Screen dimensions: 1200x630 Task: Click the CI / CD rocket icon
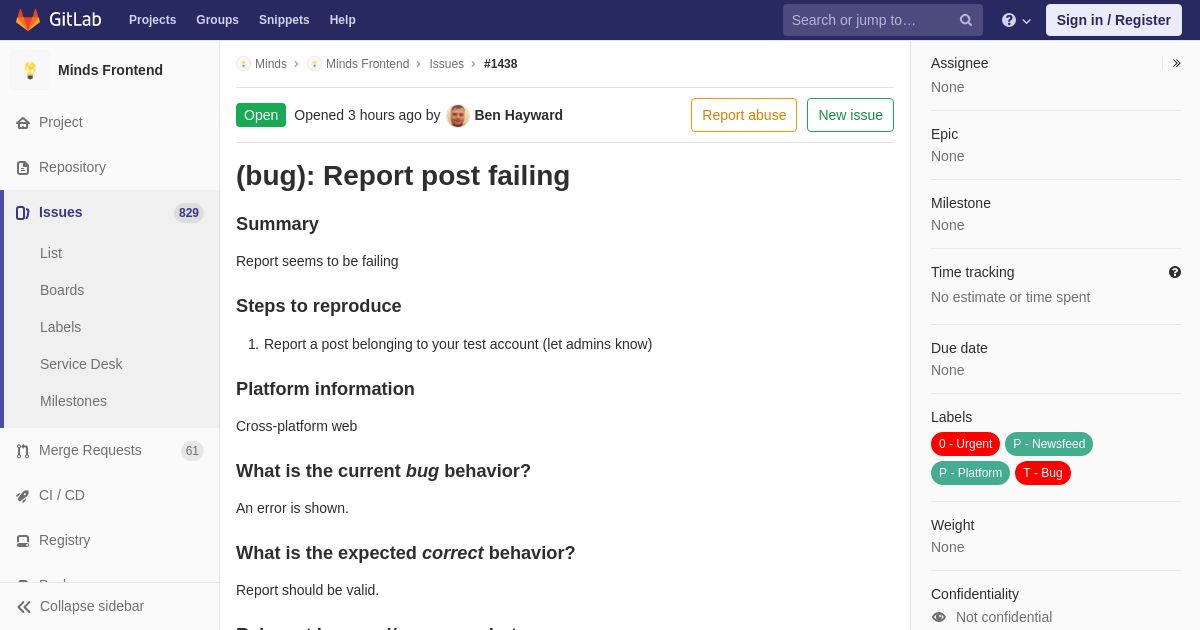point(23,496)
